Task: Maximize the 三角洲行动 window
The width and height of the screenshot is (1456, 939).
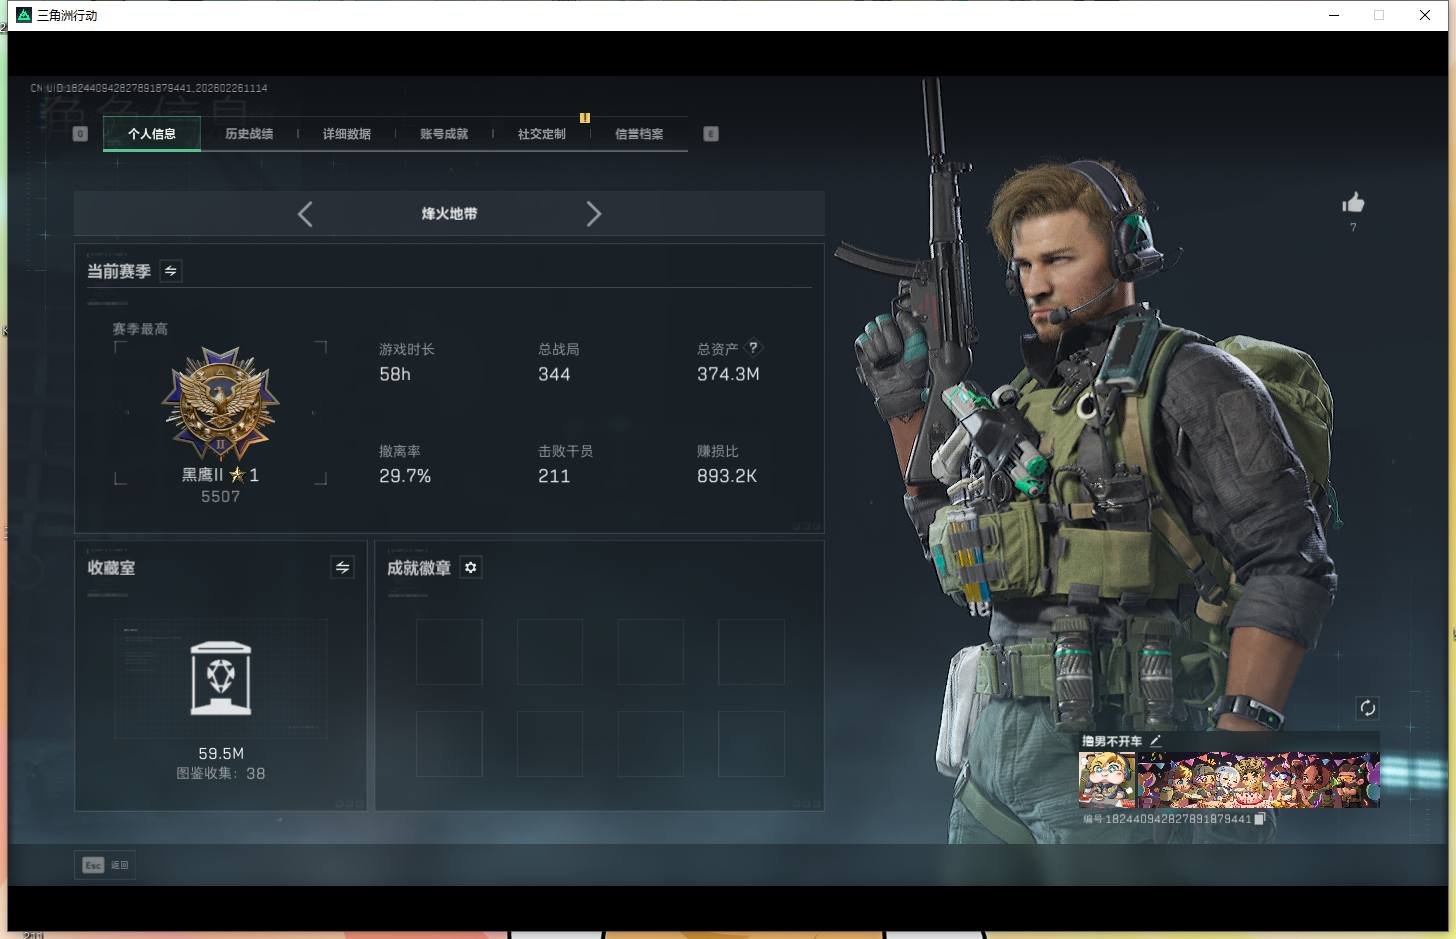Action: pos(1379,15)
